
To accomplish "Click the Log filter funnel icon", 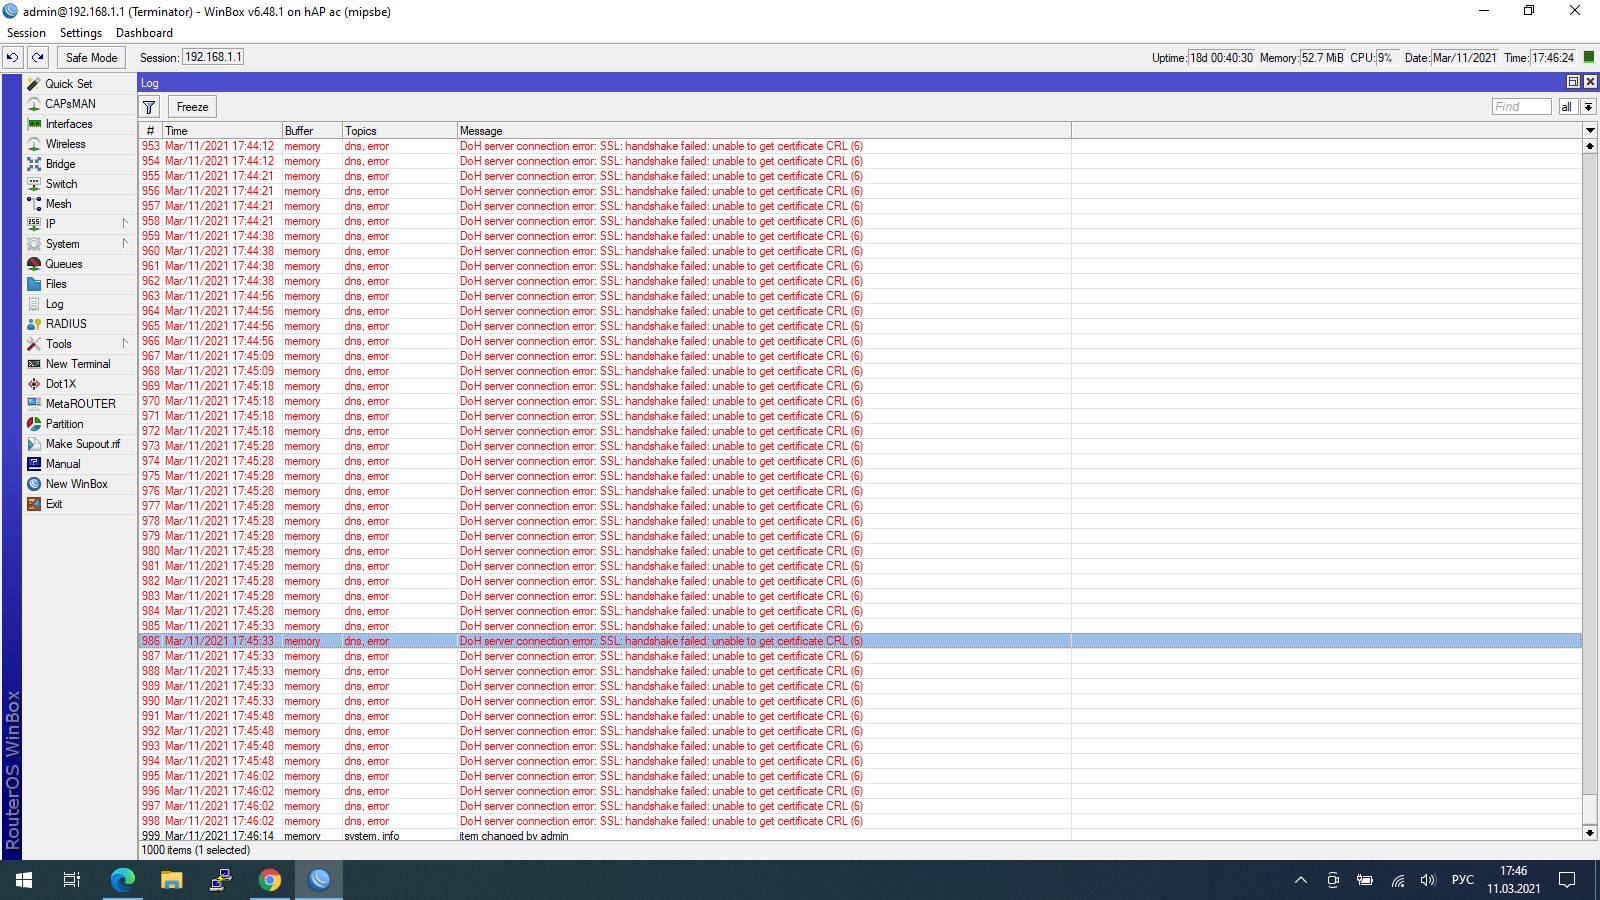I will coord(149,107).
